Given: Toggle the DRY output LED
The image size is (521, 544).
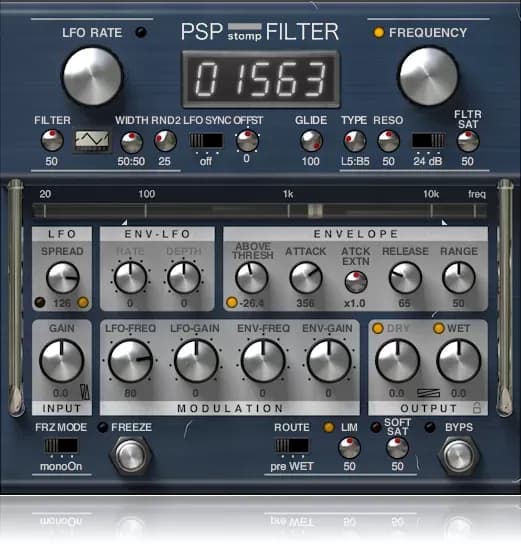Looking at the screenshot, I should pos(378,328).
